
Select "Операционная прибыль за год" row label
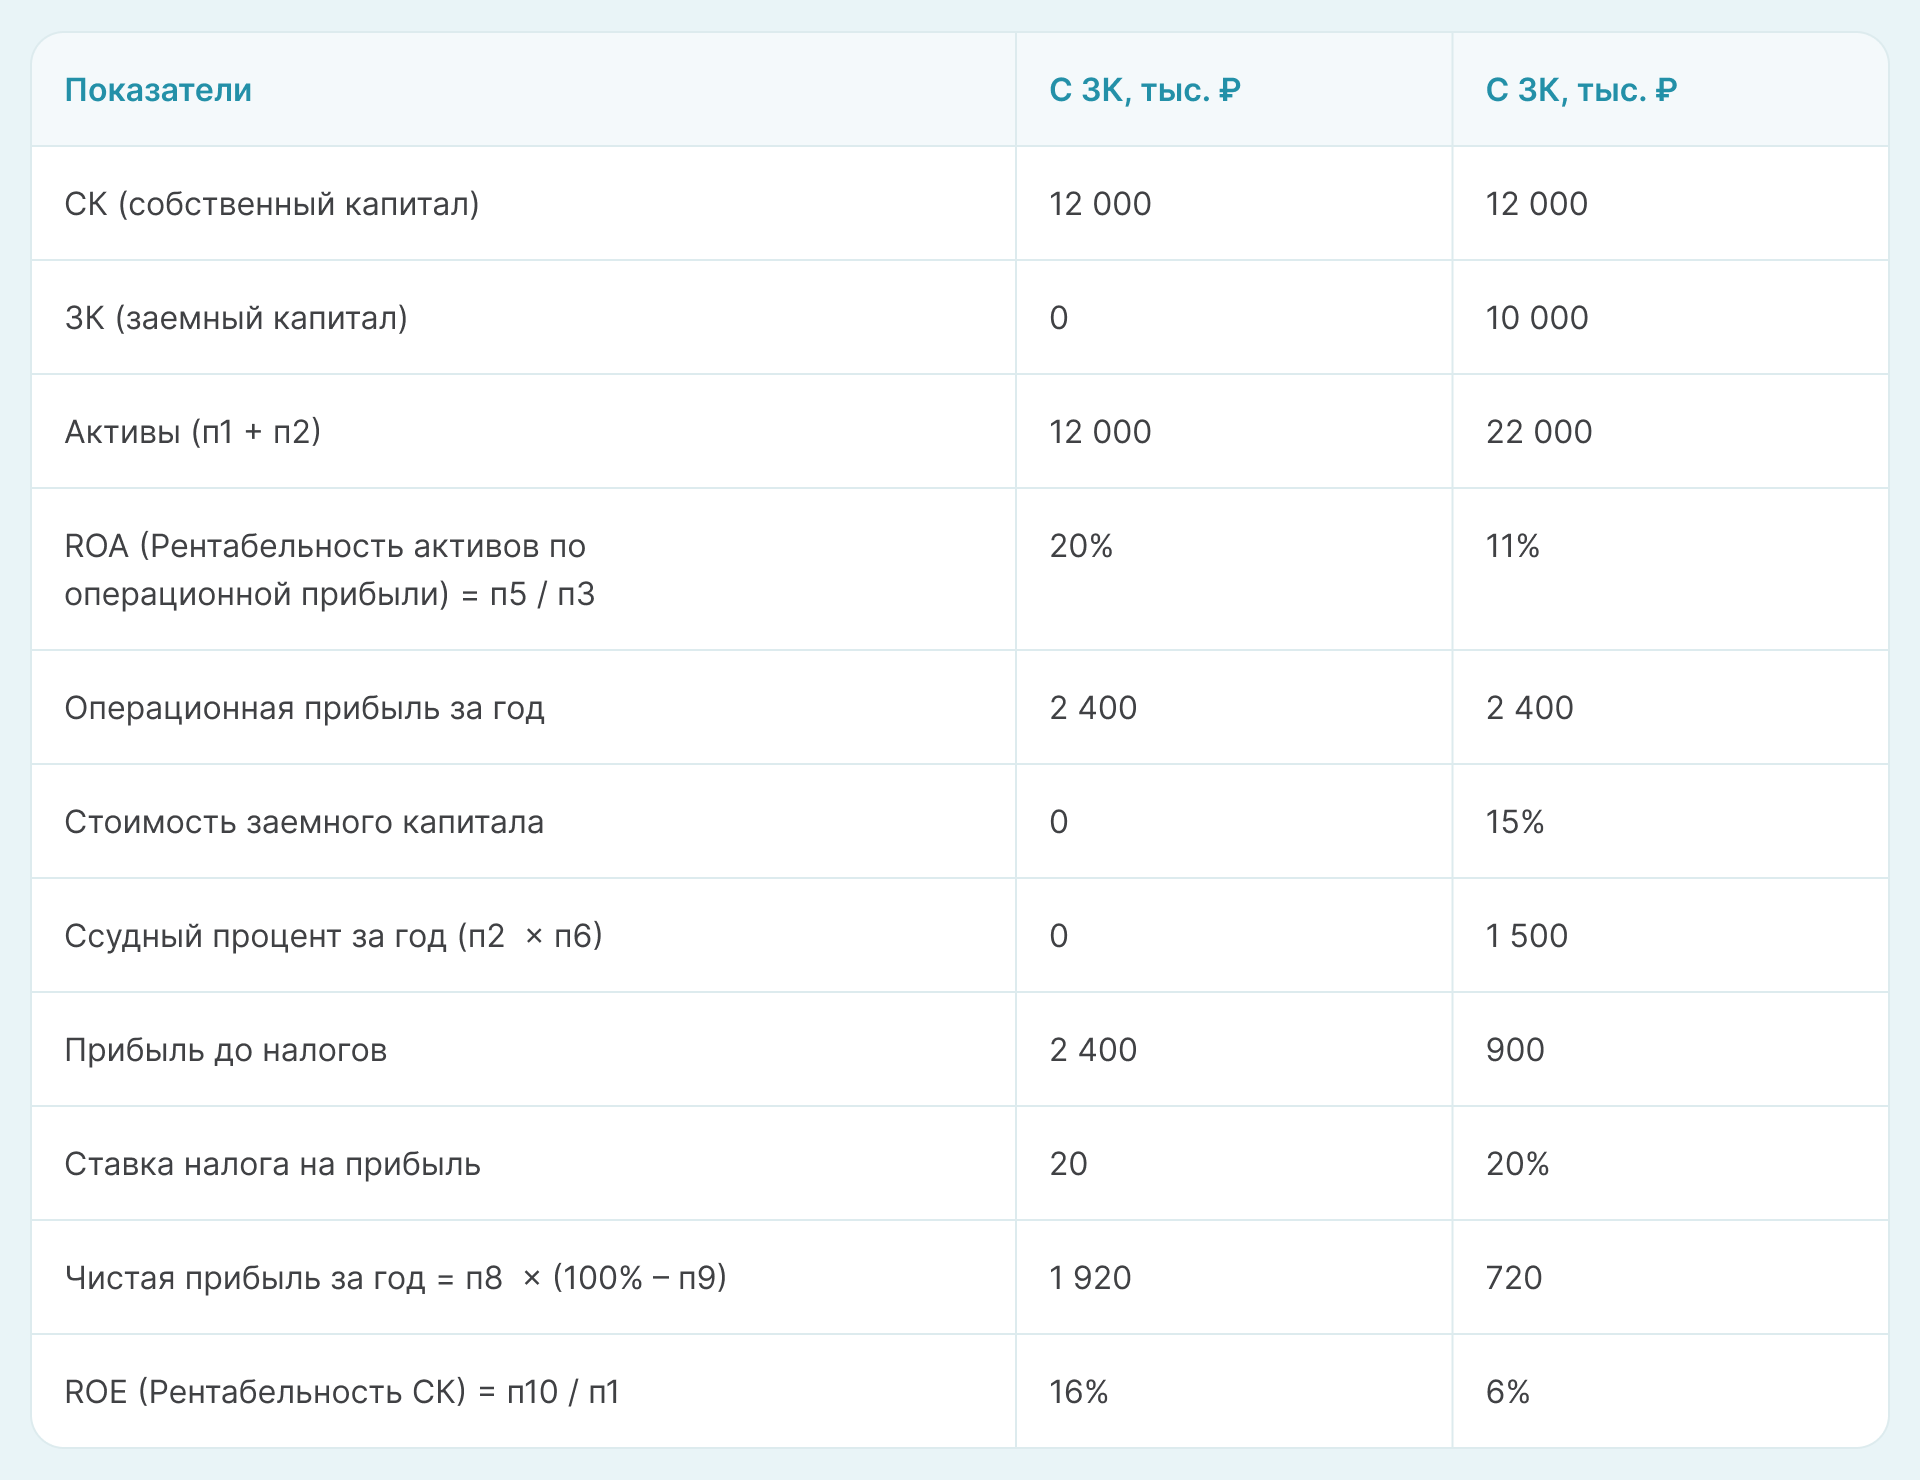tap(304, 708)
